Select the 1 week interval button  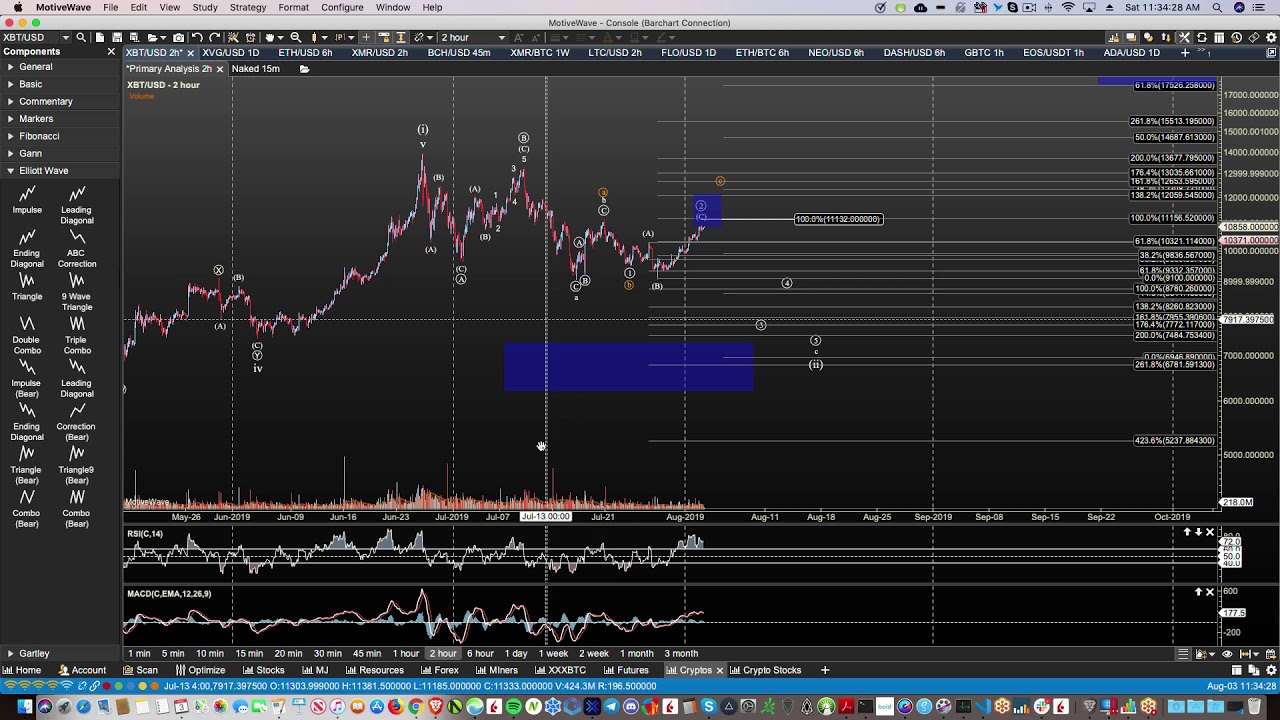(x=553, y=653)
